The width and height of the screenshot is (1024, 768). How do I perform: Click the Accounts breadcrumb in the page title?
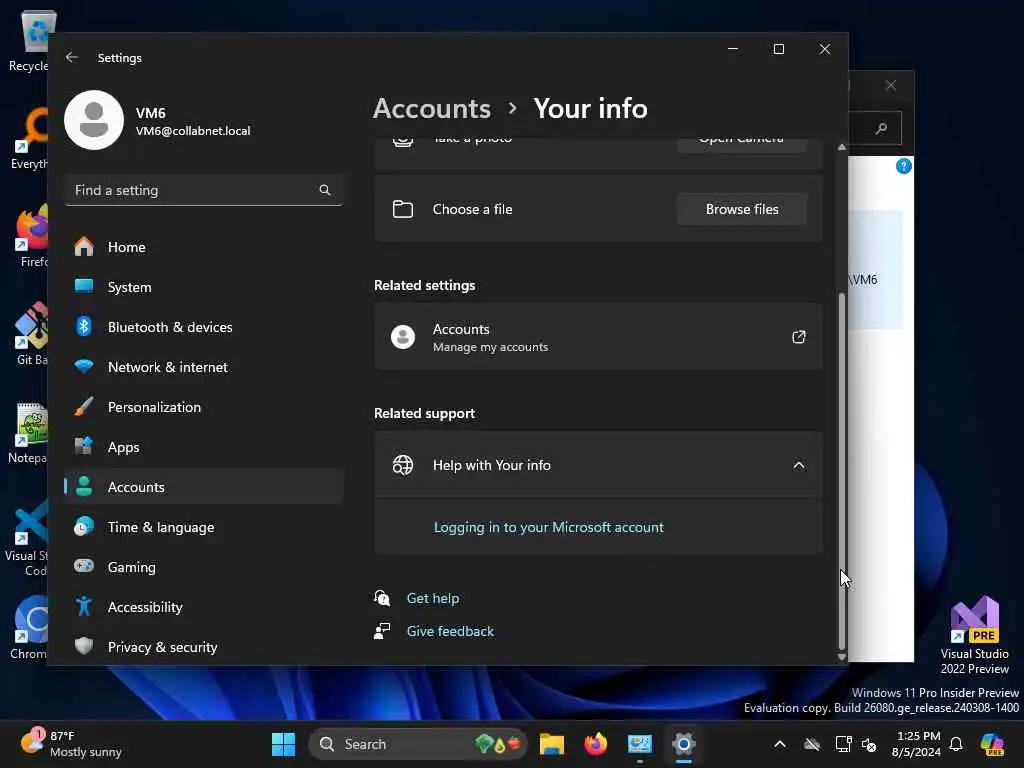[432, 108]
